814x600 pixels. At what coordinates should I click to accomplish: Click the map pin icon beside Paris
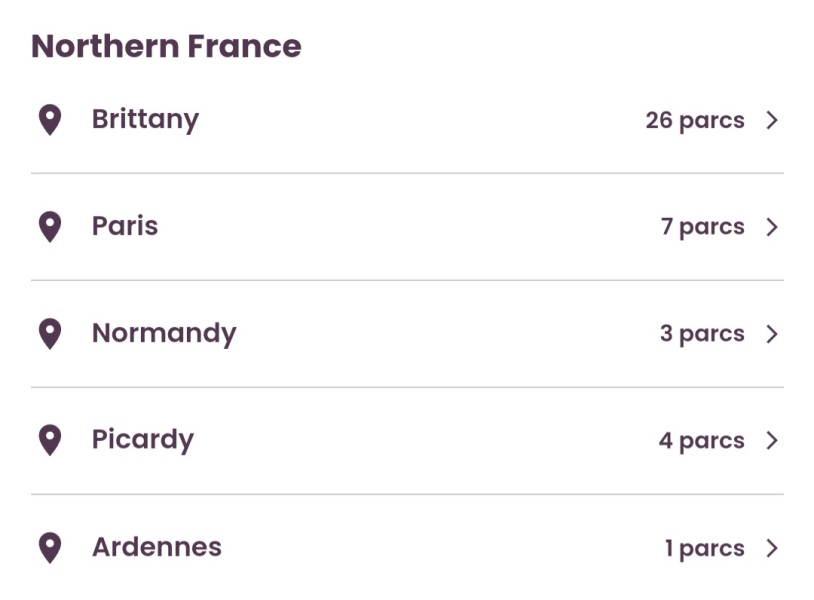(49, 227)
